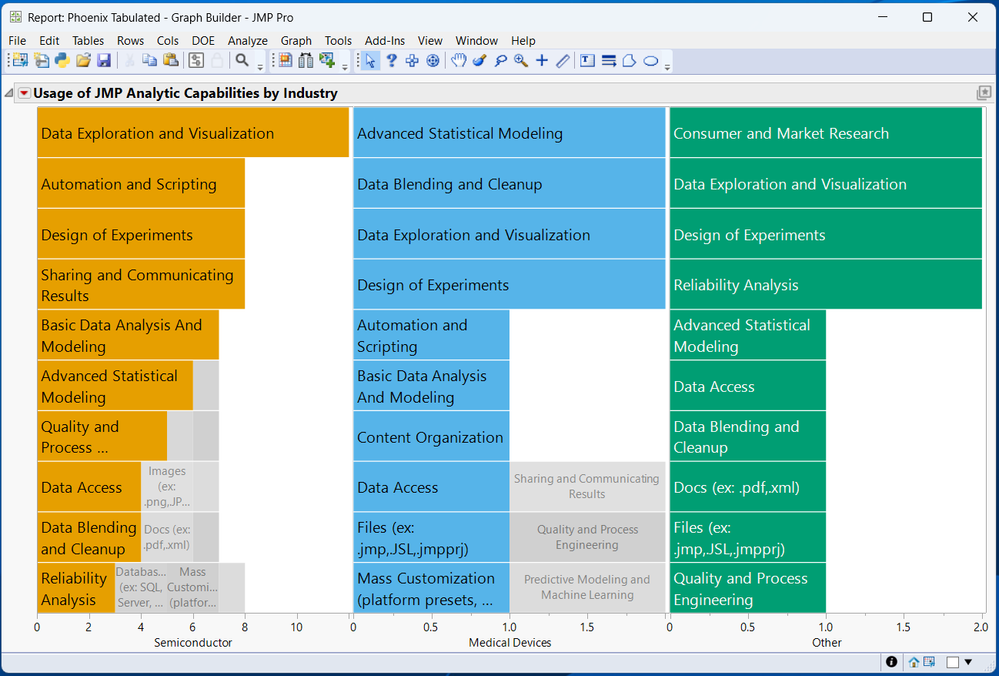Click orange Automation and Scripting bar
This screenshot has width=999, height=676.
coord(141,183)
